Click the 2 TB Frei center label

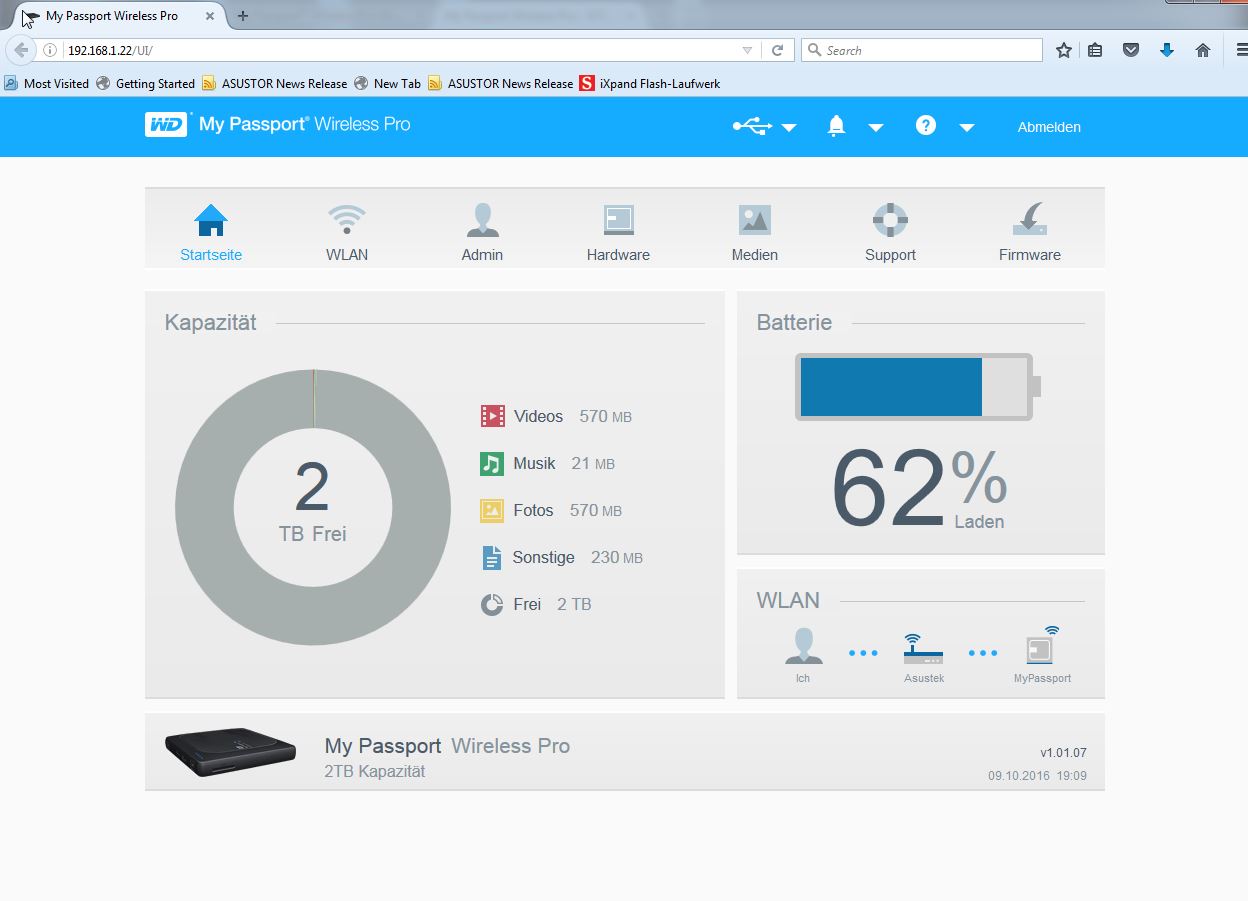[x=313, y=501]
